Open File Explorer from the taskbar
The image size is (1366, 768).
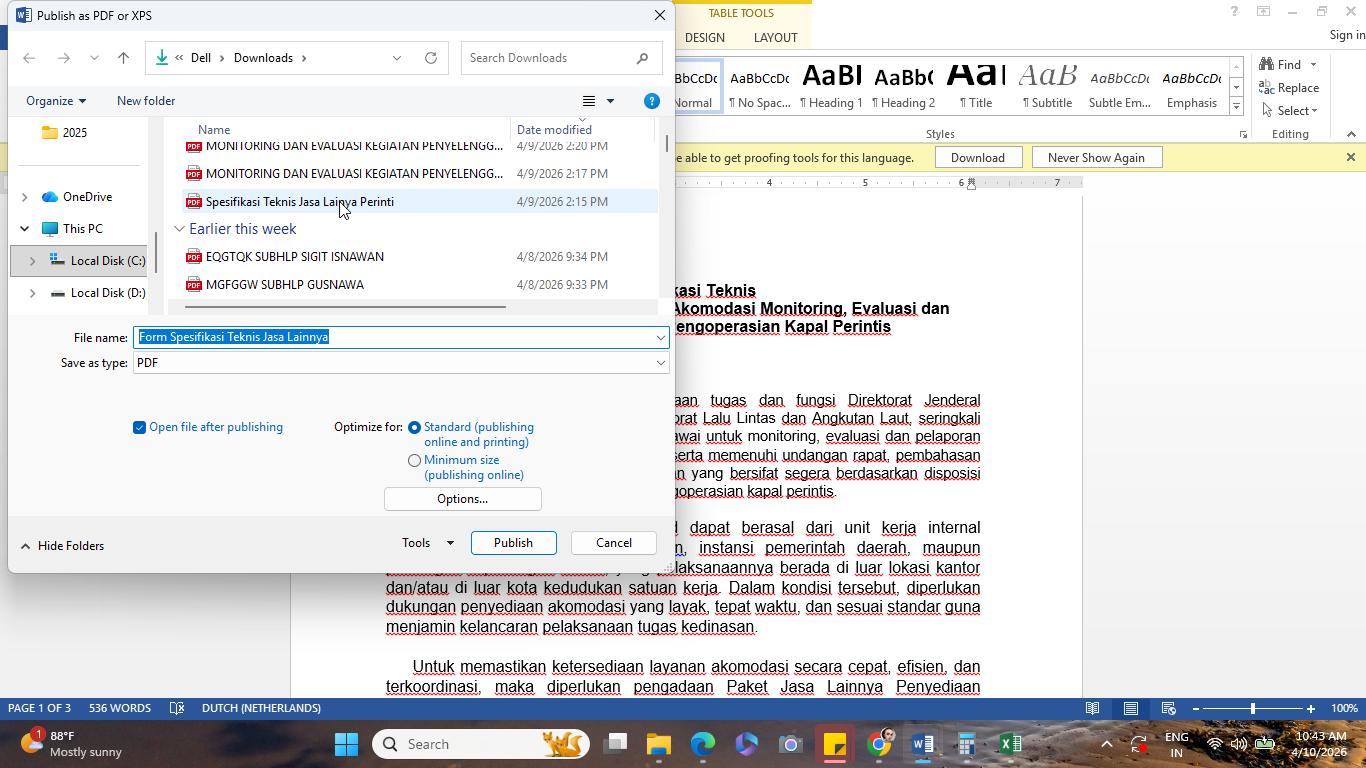tap(658, 744)
